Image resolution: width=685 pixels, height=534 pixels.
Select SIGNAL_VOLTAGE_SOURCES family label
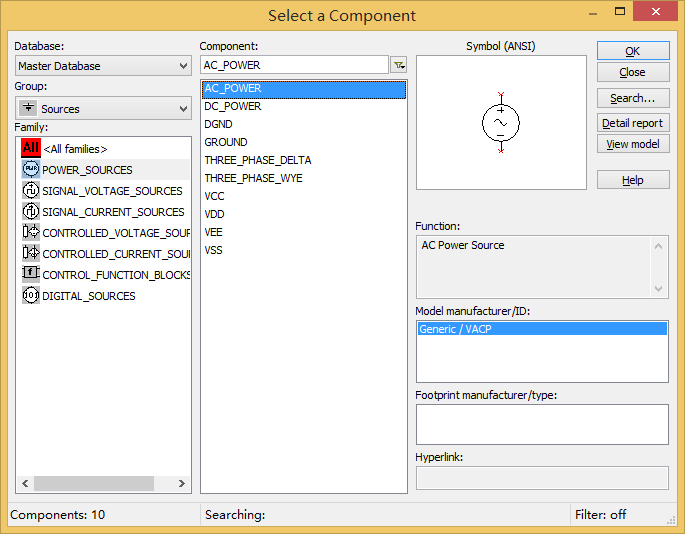(112, 191)
